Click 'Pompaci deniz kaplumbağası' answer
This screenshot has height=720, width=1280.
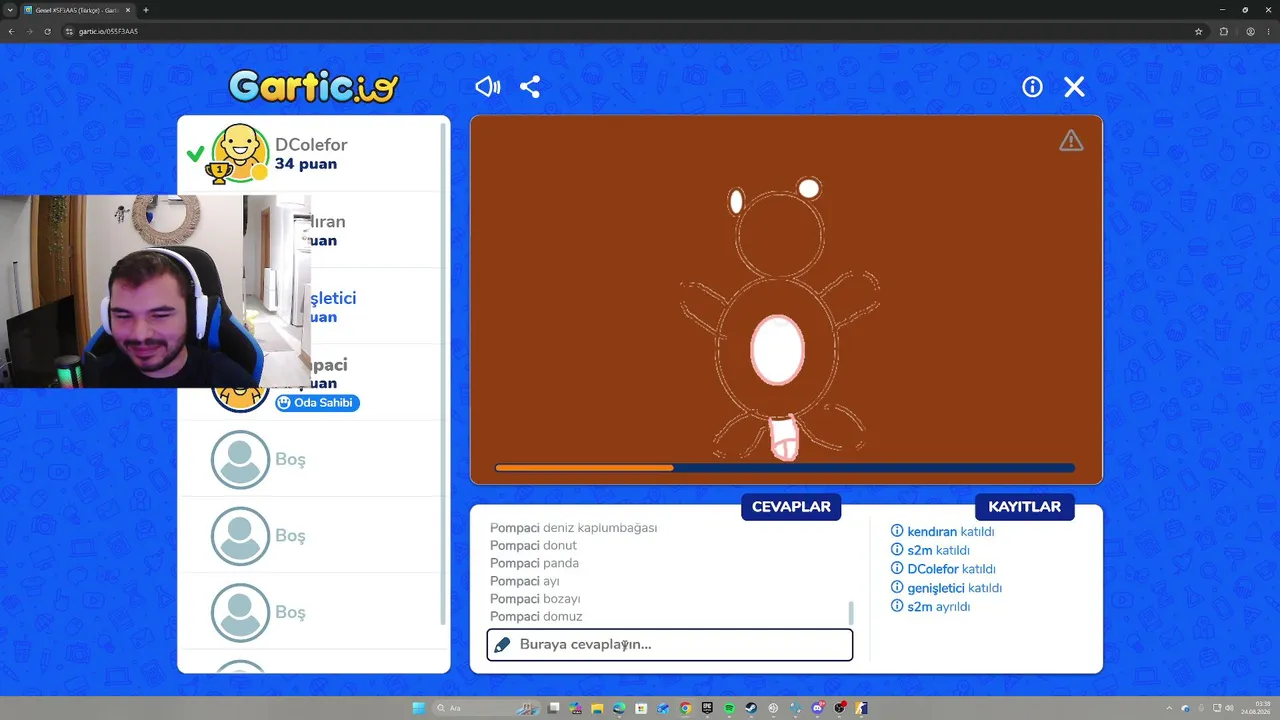573,528
